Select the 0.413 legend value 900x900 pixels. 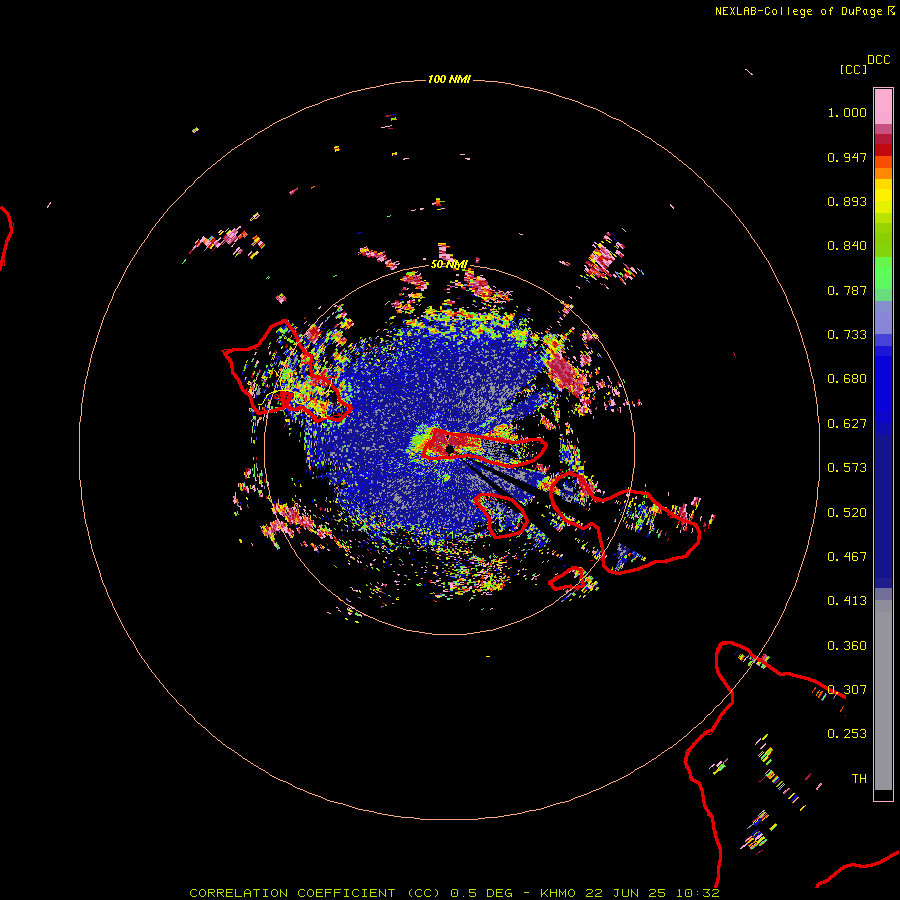click(847, 601)
